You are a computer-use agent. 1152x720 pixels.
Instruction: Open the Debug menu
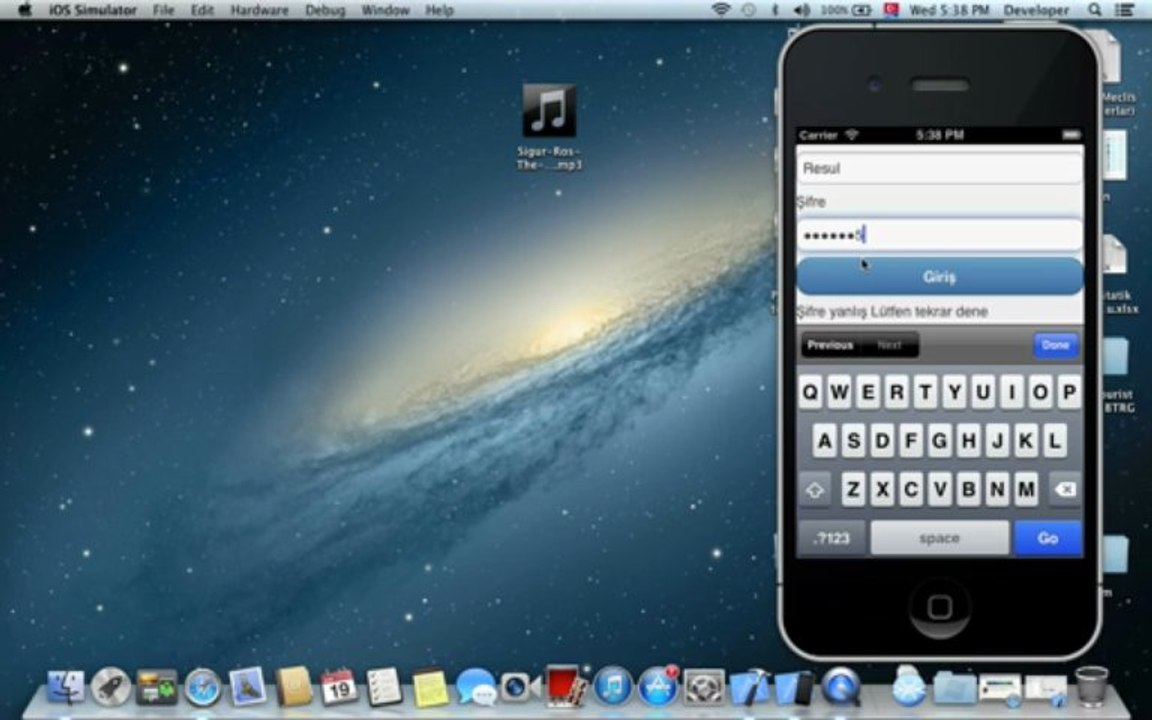[x=325, y=10]
